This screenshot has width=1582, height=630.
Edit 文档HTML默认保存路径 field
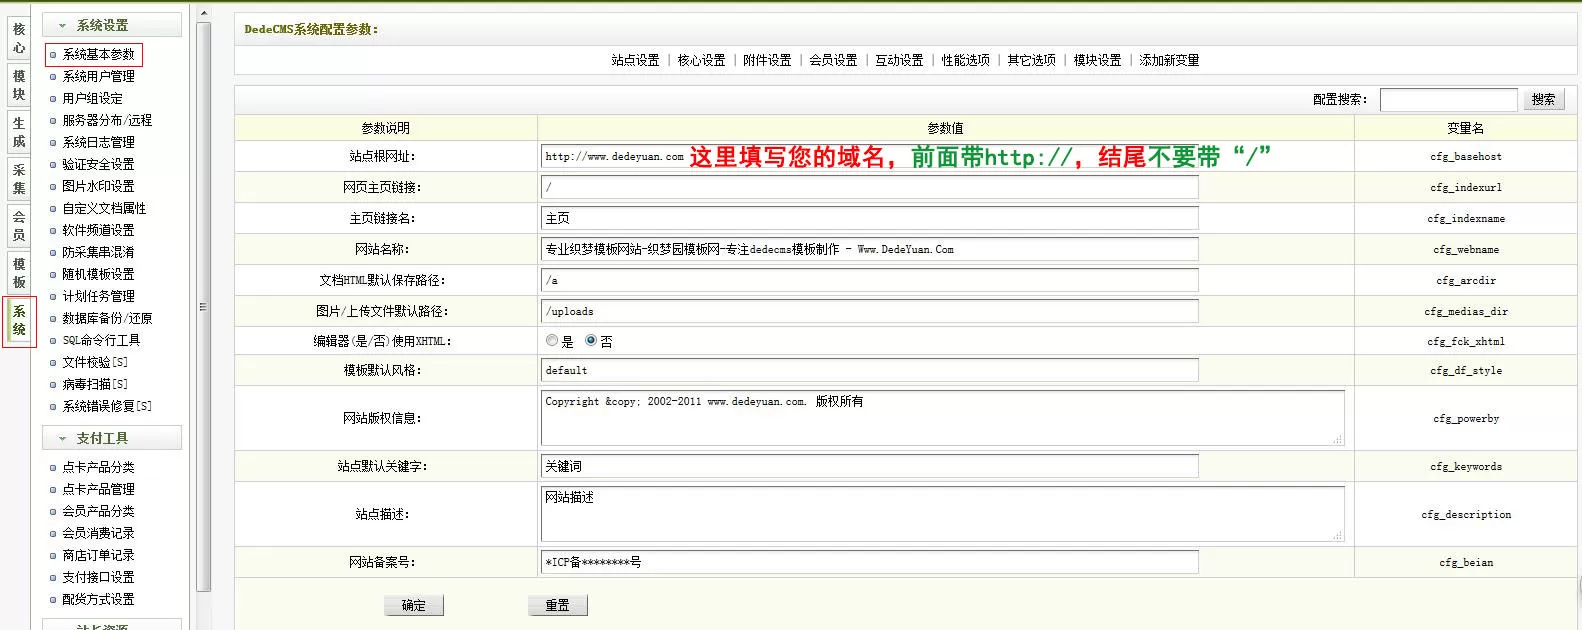[x=869, y=280]
